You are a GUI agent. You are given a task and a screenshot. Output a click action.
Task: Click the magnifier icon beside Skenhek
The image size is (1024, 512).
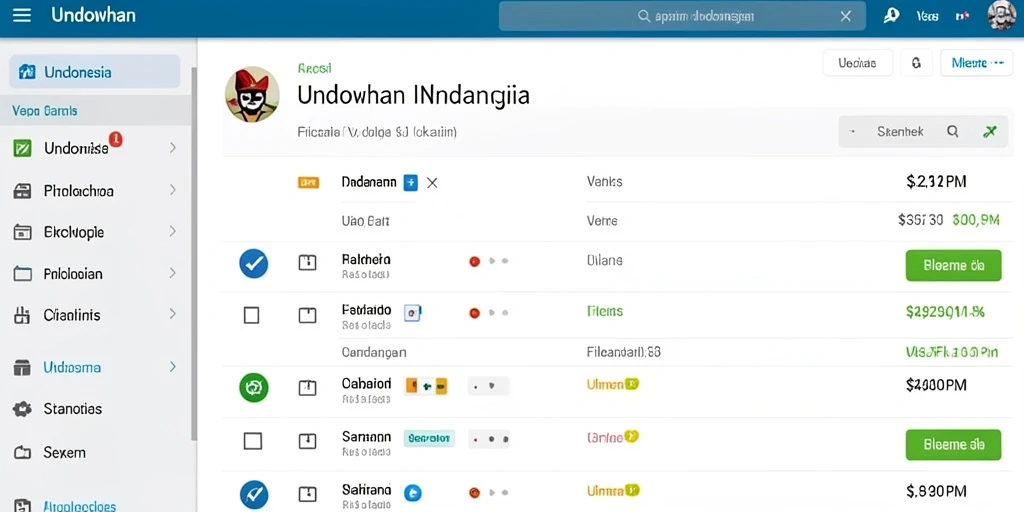[x=953, y=132]
